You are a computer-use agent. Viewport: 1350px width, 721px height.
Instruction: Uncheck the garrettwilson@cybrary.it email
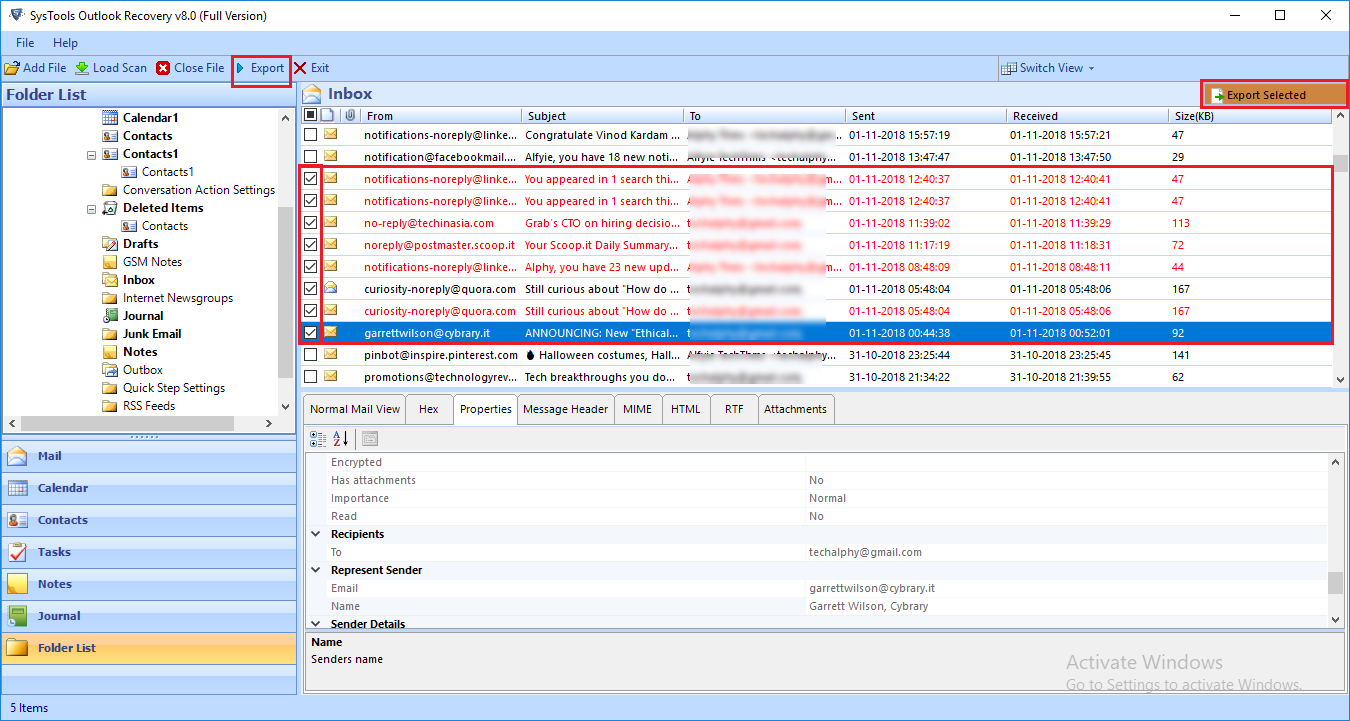tap(311, 333)
